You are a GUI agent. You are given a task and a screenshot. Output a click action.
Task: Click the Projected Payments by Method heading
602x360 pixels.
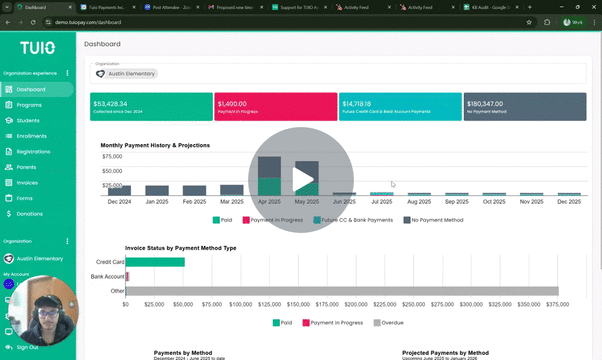445,353
